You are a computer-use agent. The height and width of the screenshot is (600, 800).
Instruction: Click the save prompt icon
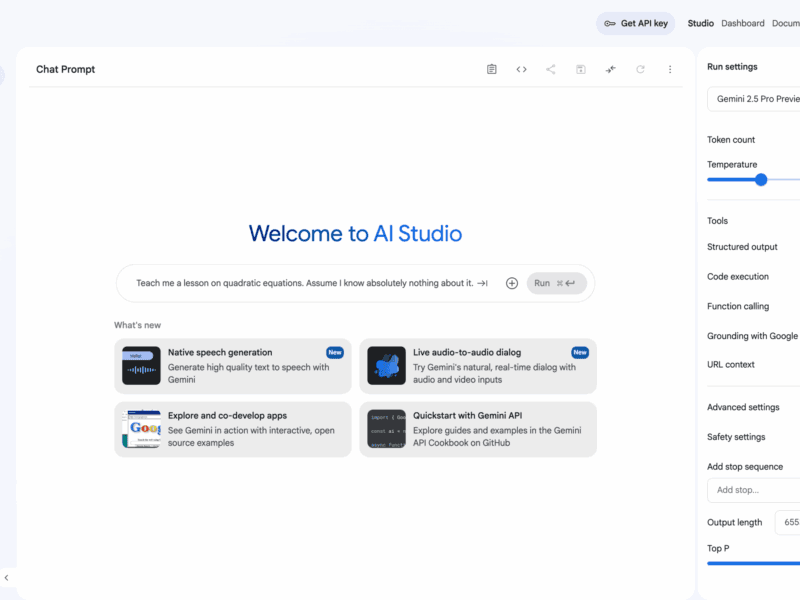tap(581, 69)
